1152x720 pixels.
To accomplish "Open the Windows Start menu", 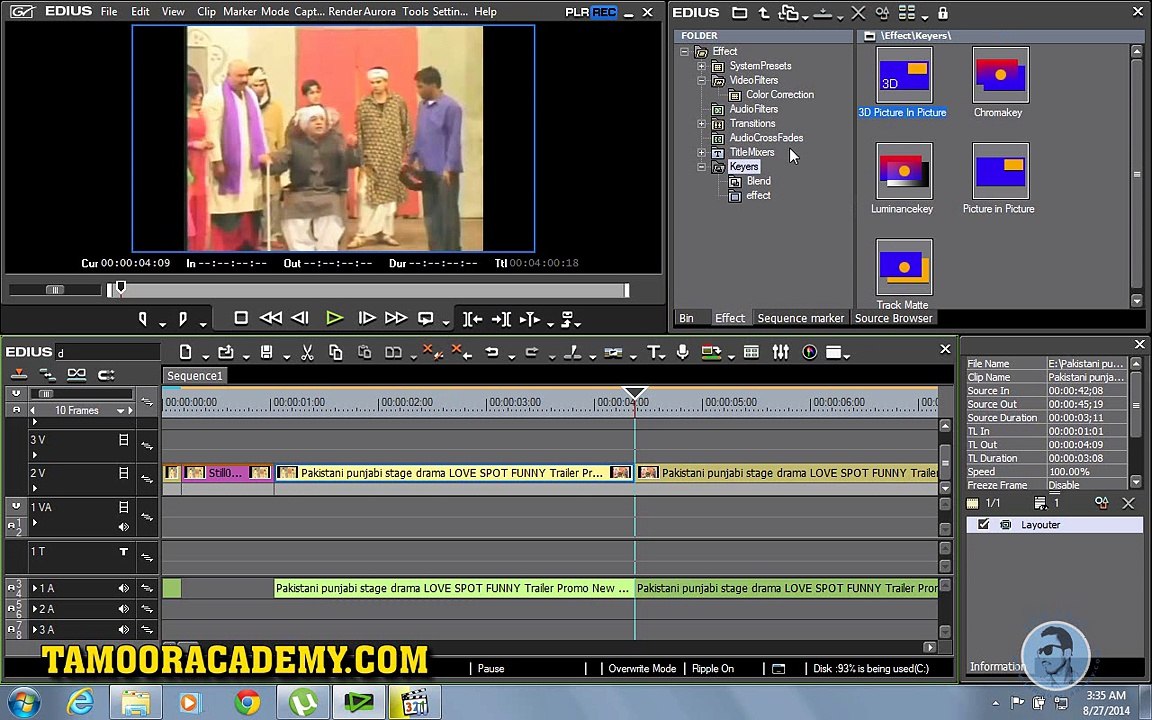I will tap(23, 703).
